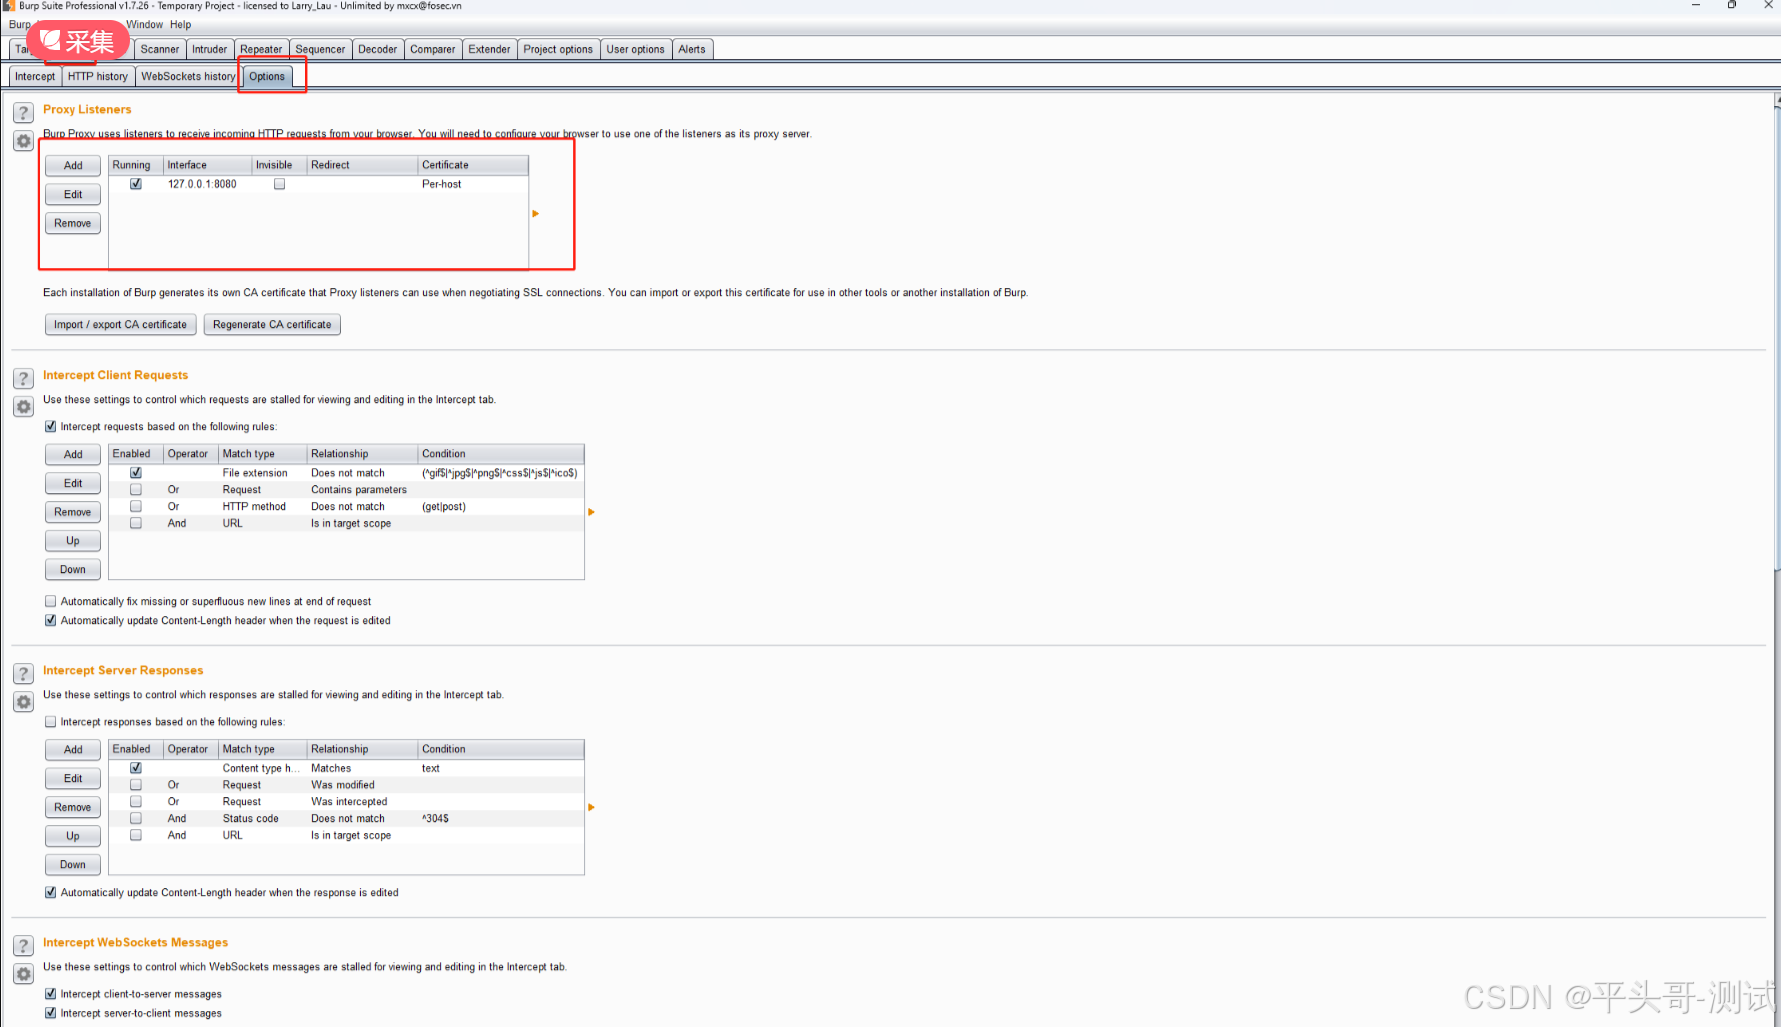Switch to the HTTP history sub-tab
This screenshot has height=1027, width=1781.
(98, 76)
